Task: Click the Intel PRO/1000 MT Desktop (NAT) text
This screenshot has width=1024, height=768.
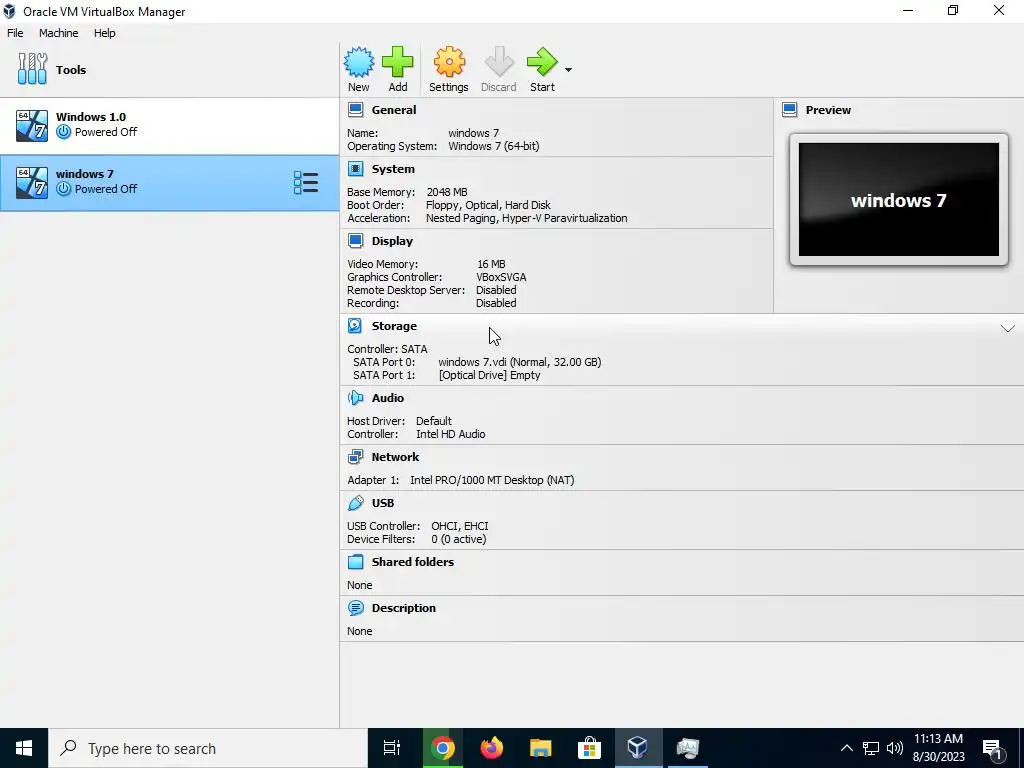Action: [492, 480]
